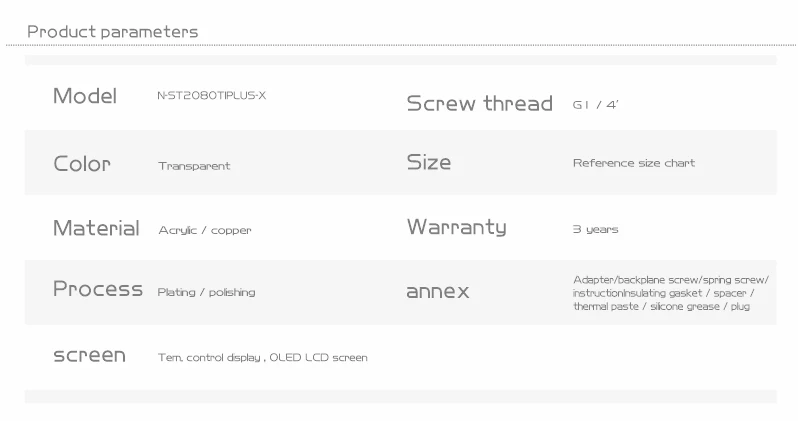The height and width of the screenshot is (421, 798).
Task: Click the G1/4' thread value
Action: coord(595,105)
